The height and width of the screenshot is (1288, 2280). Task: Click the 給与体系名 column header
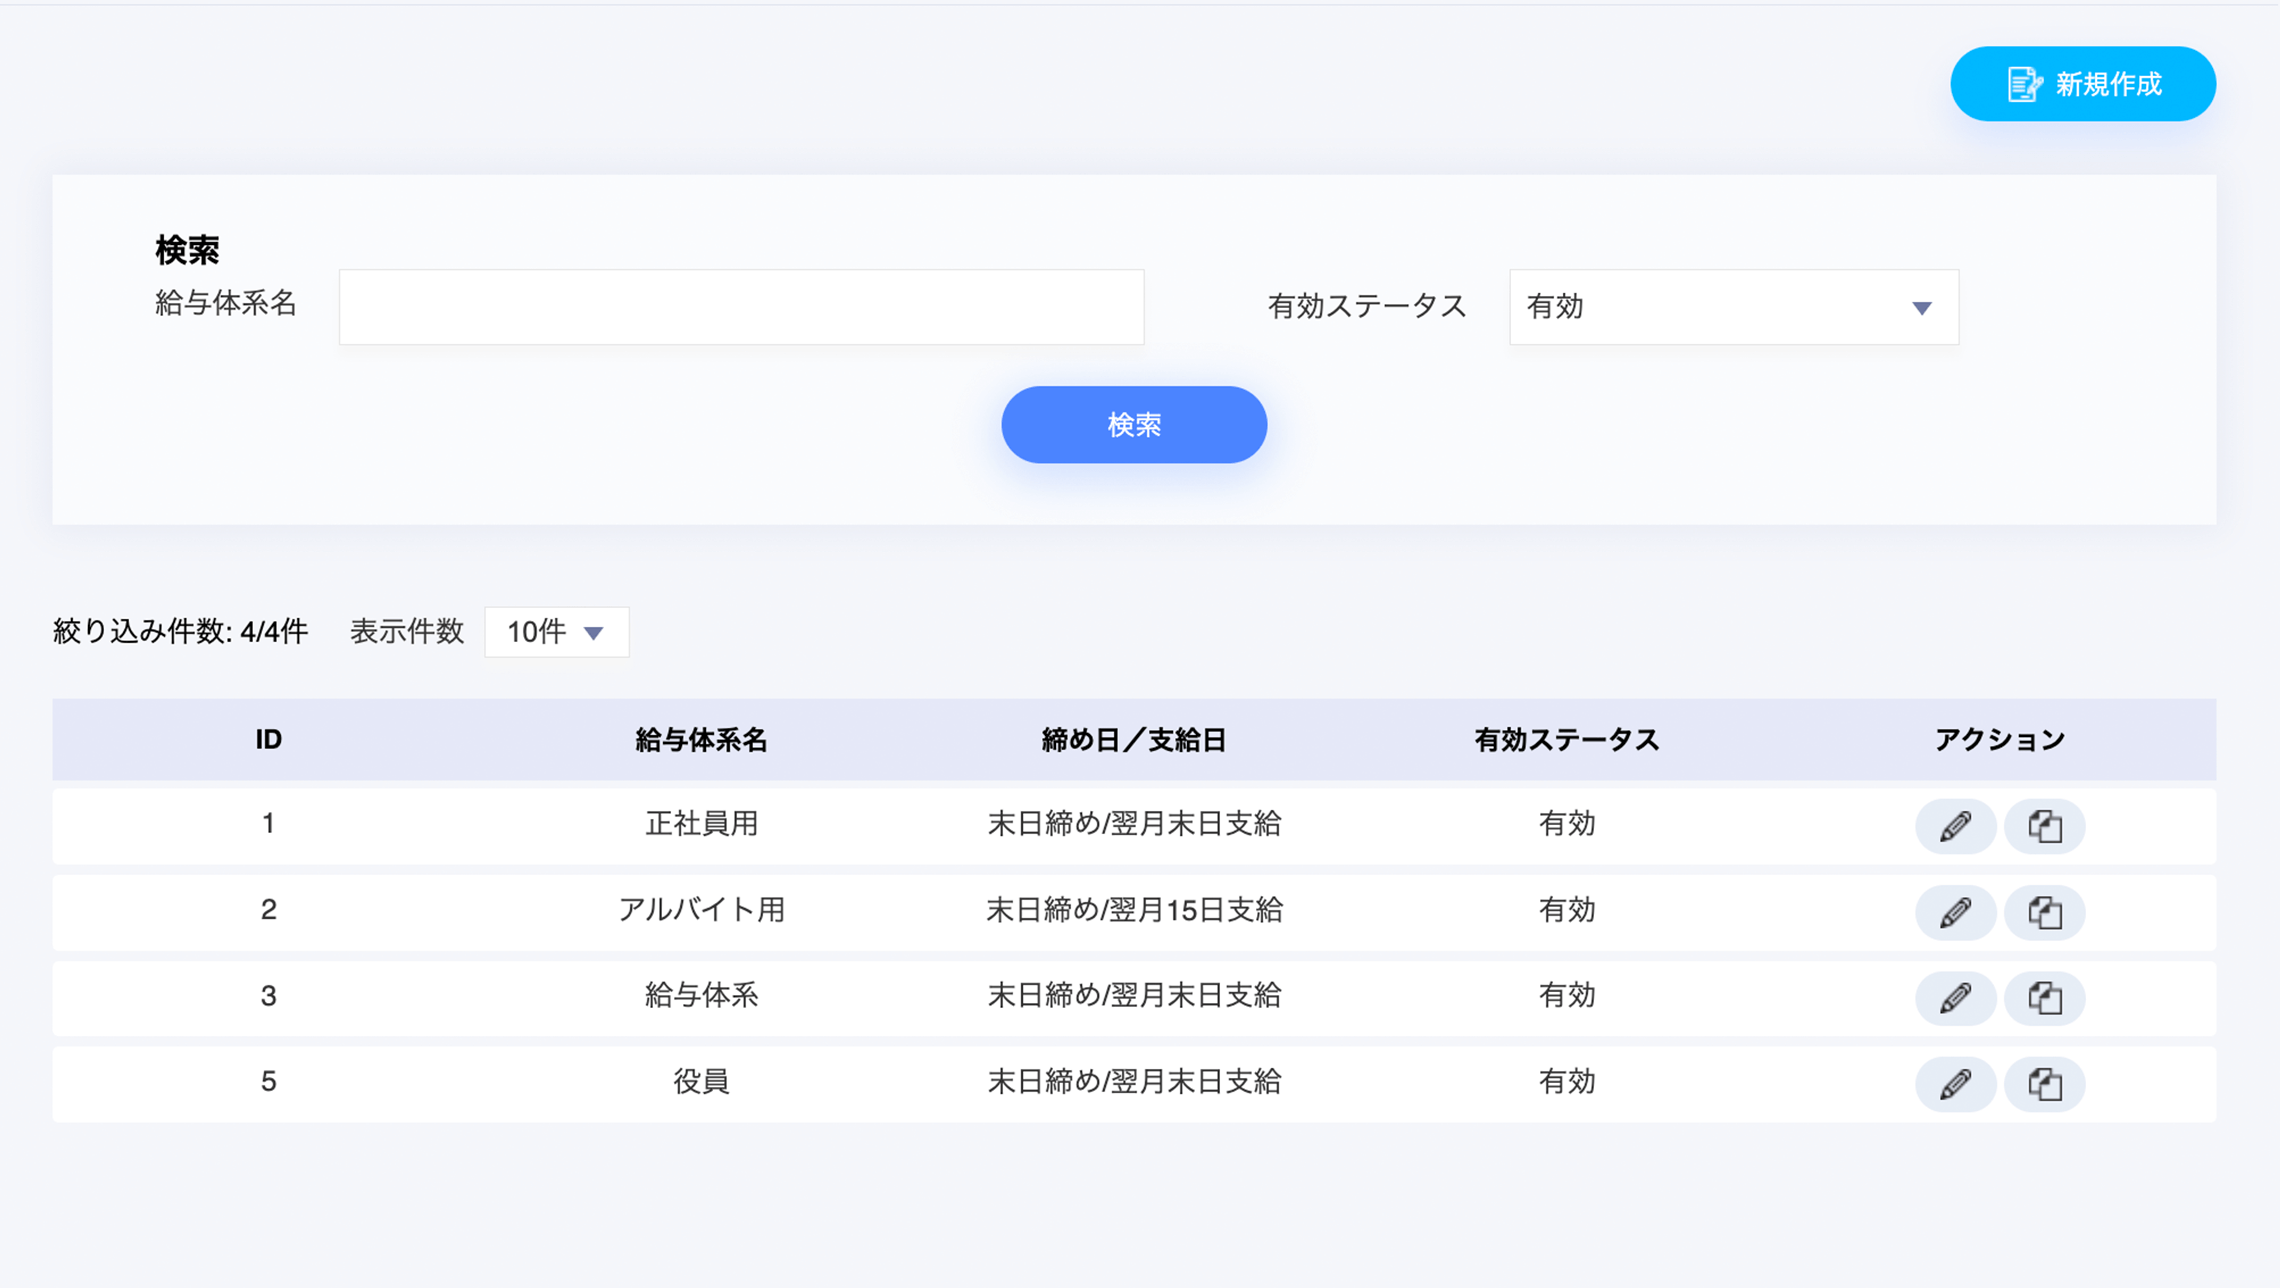701,740
